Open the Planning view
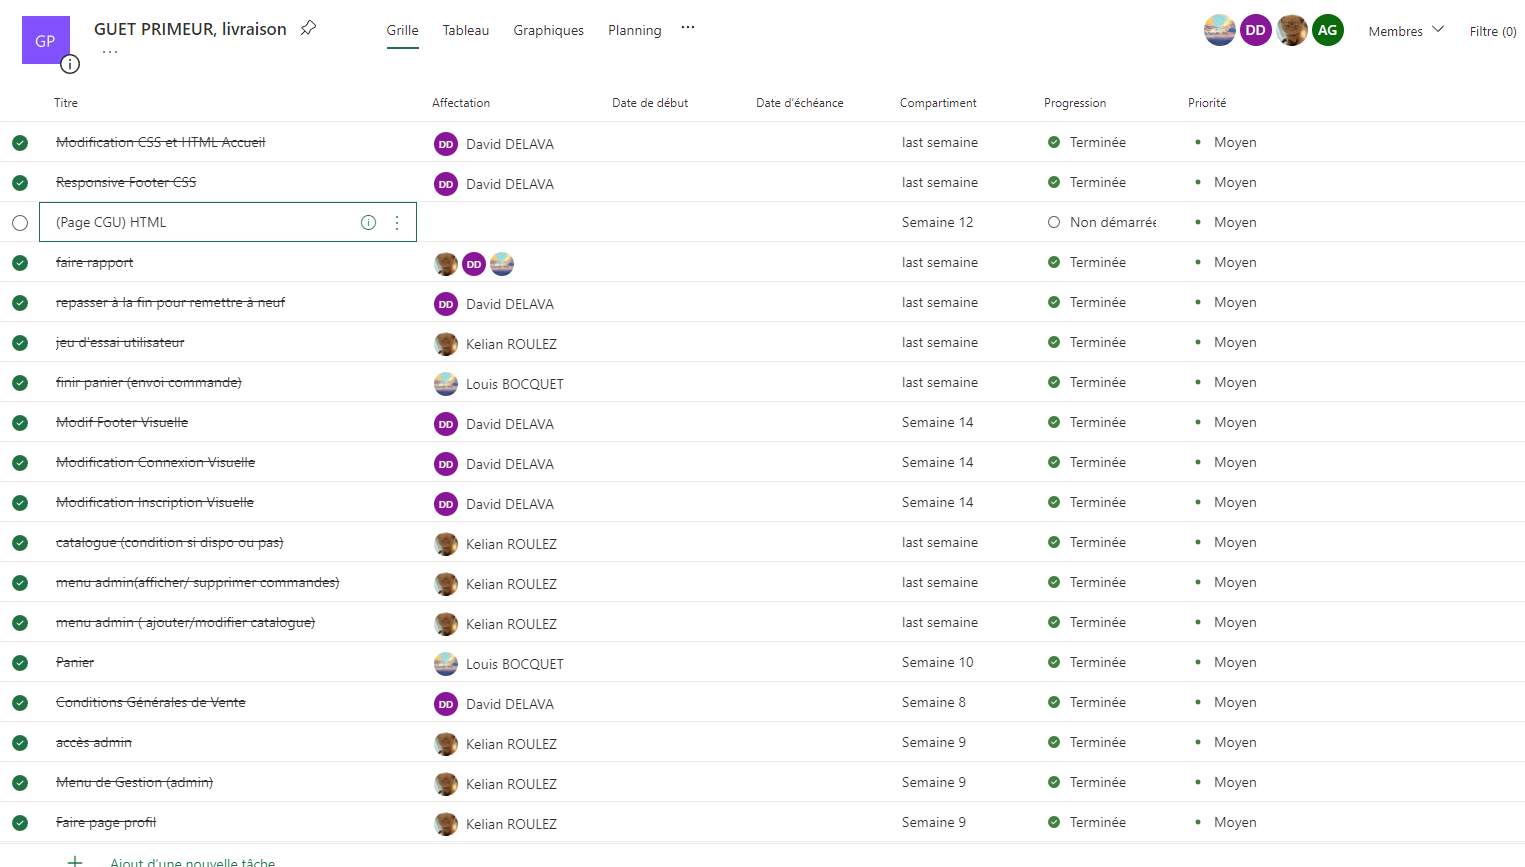 click(x=634, y=30)
